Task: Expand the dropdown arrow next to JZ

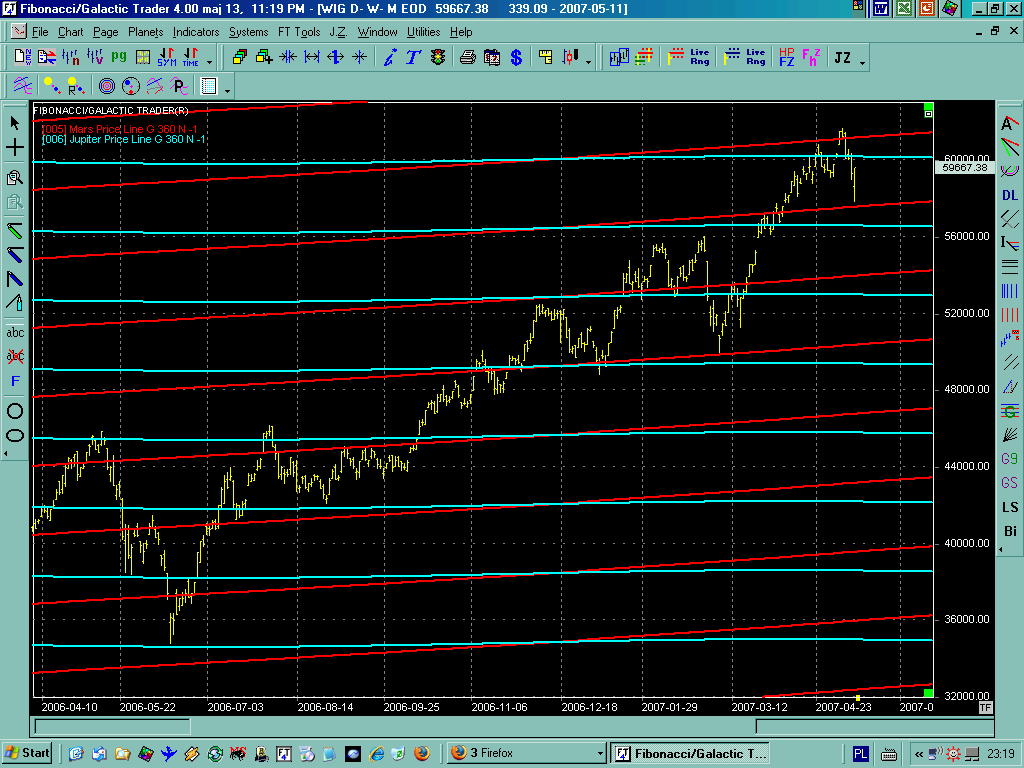Action: click(862, 62)
